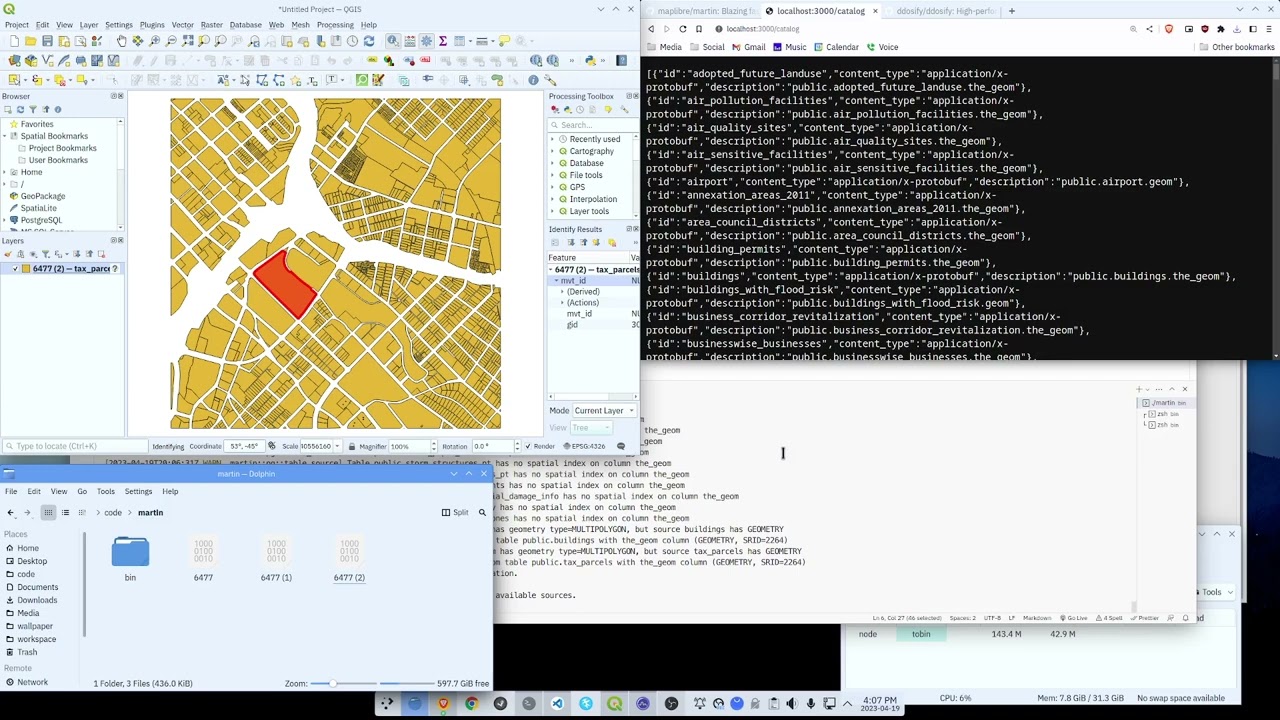
Task: Filter the Browser panel
Action: click(33, 109)
